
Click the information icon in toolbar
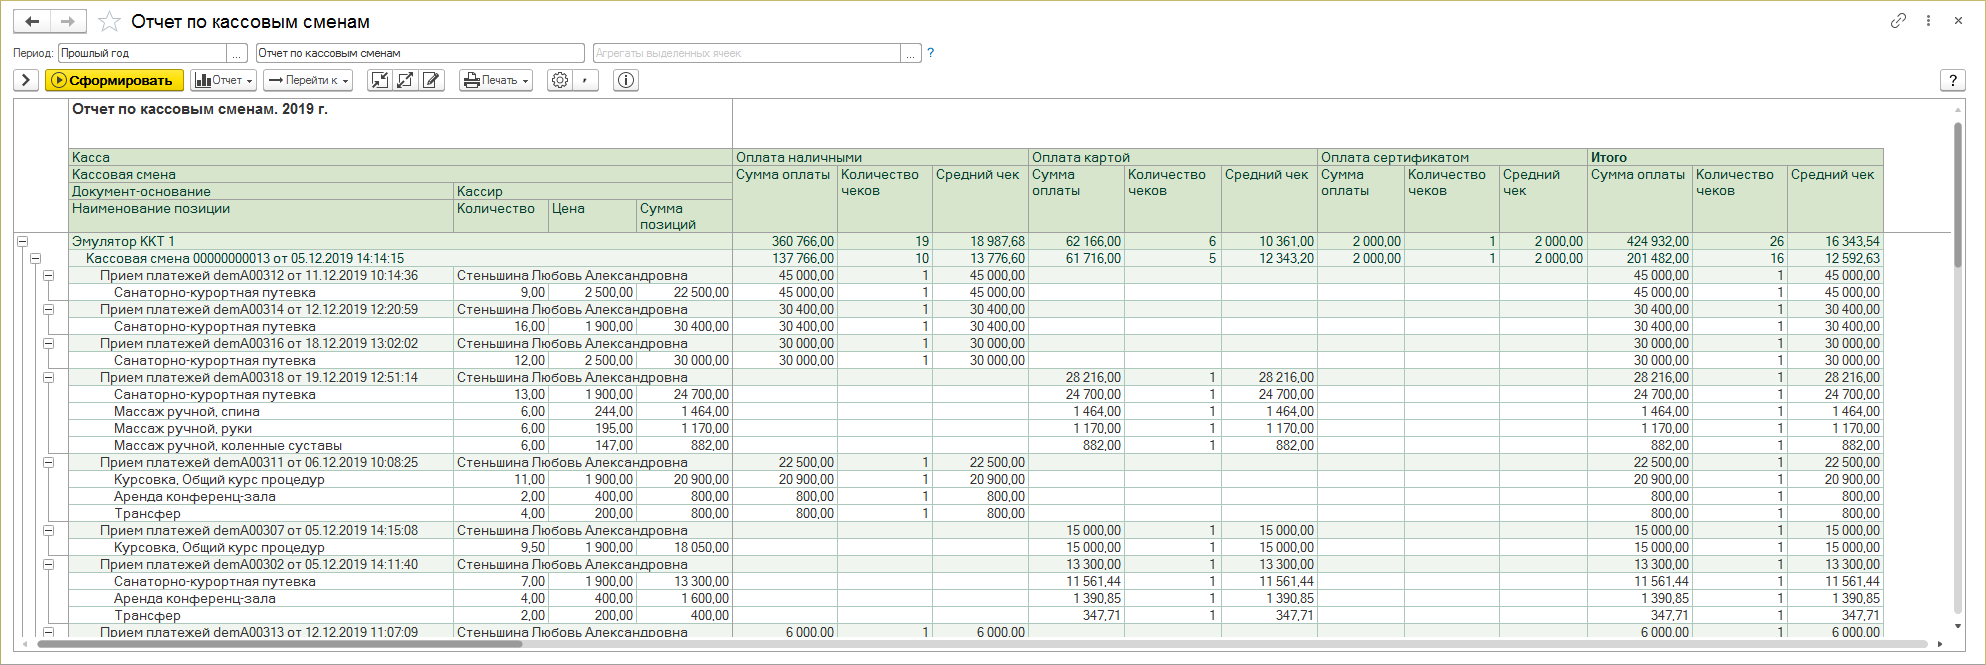626,80
